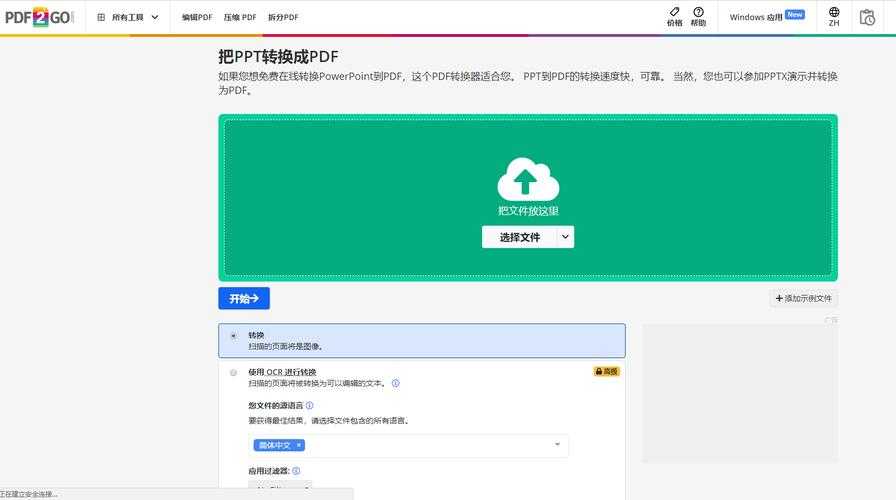Open the history clipboard icon

pyautogui.click(x=867, y=18)
